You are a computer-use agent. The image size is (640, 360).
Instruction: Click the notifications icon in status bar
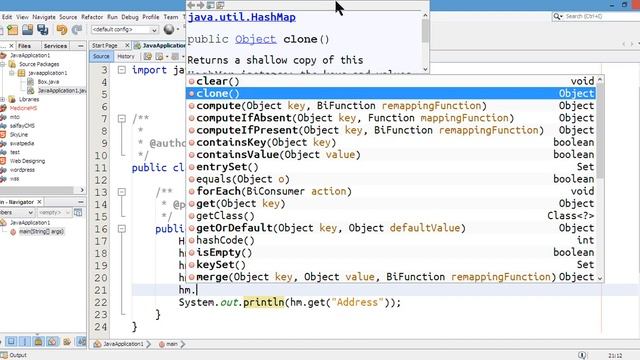point(582,355)
